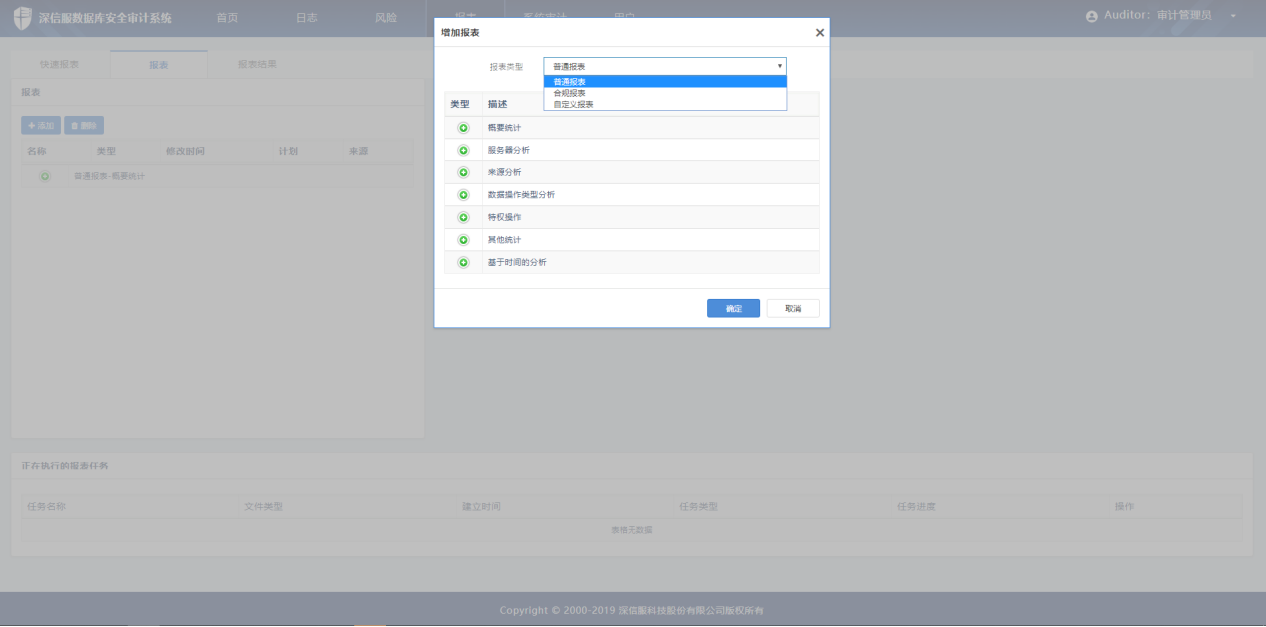Click the 取消 button in the dialog
The image size is (1266, 627).
pos(793,309)
